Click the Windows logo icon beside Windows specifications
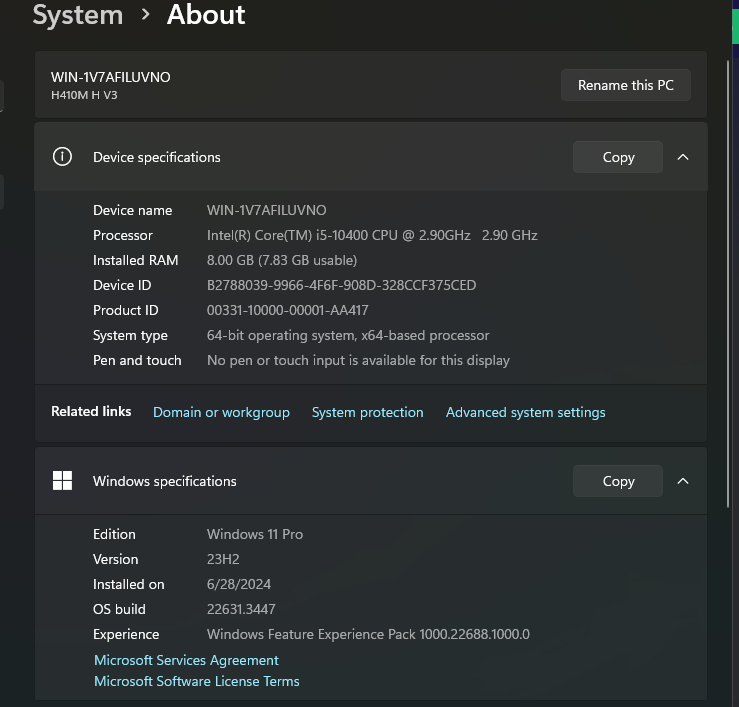Screen dimensions: 739x707 coord(62,481)
